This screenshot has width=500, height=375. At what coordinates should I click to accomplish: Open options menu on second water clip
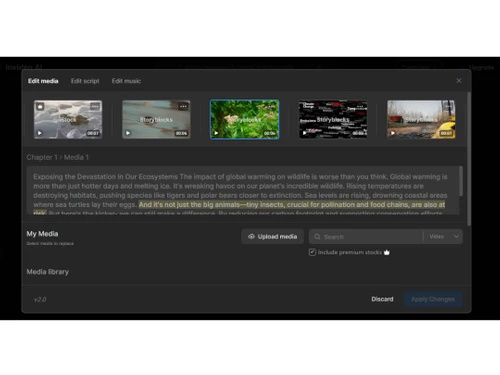tap(183, 106)
